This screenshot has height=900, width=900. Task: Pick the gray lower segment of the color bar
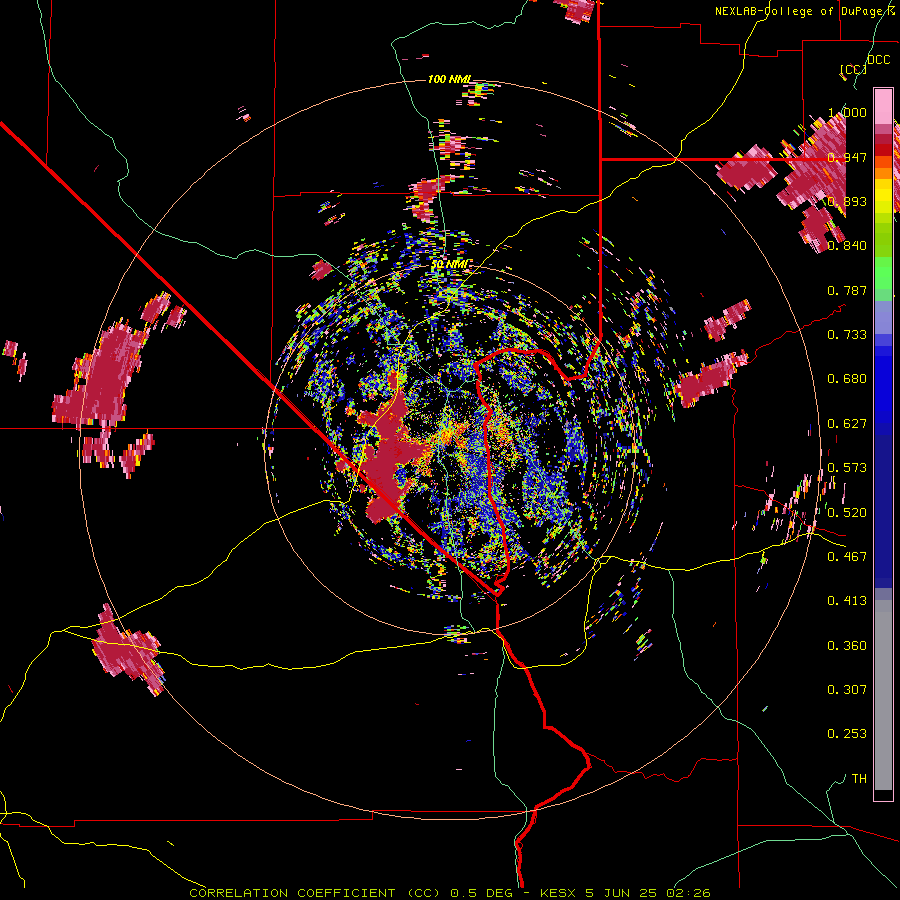(x=883, y=695)
